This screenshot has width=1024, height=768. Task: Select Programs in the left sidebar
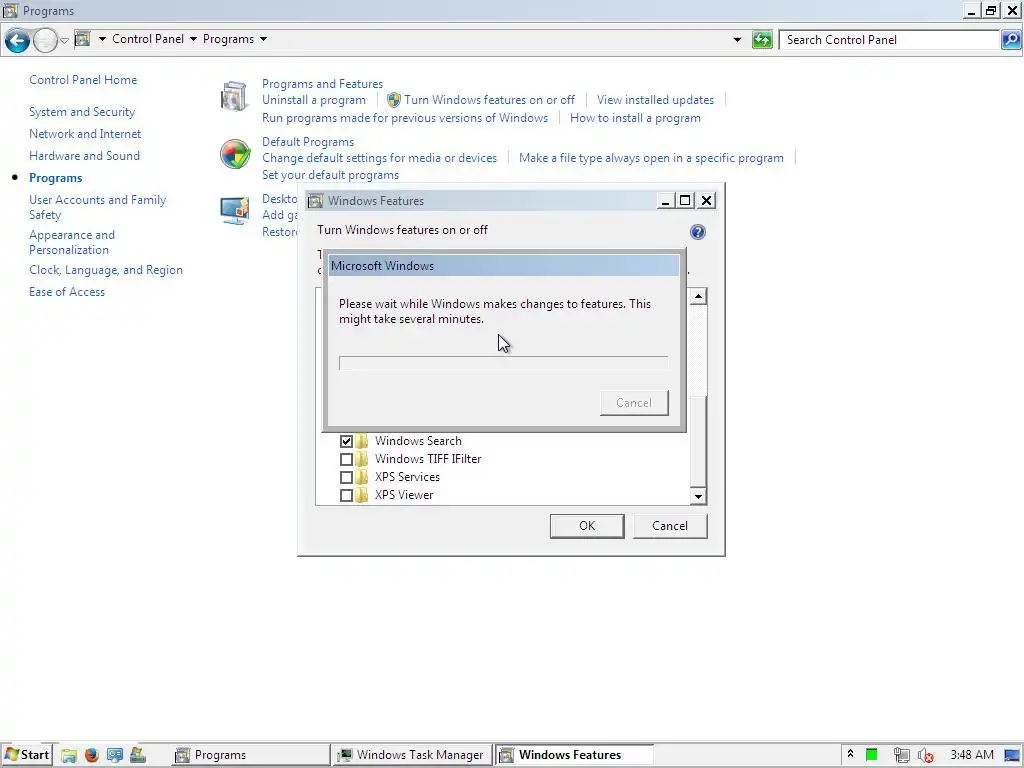coord(56,178)
